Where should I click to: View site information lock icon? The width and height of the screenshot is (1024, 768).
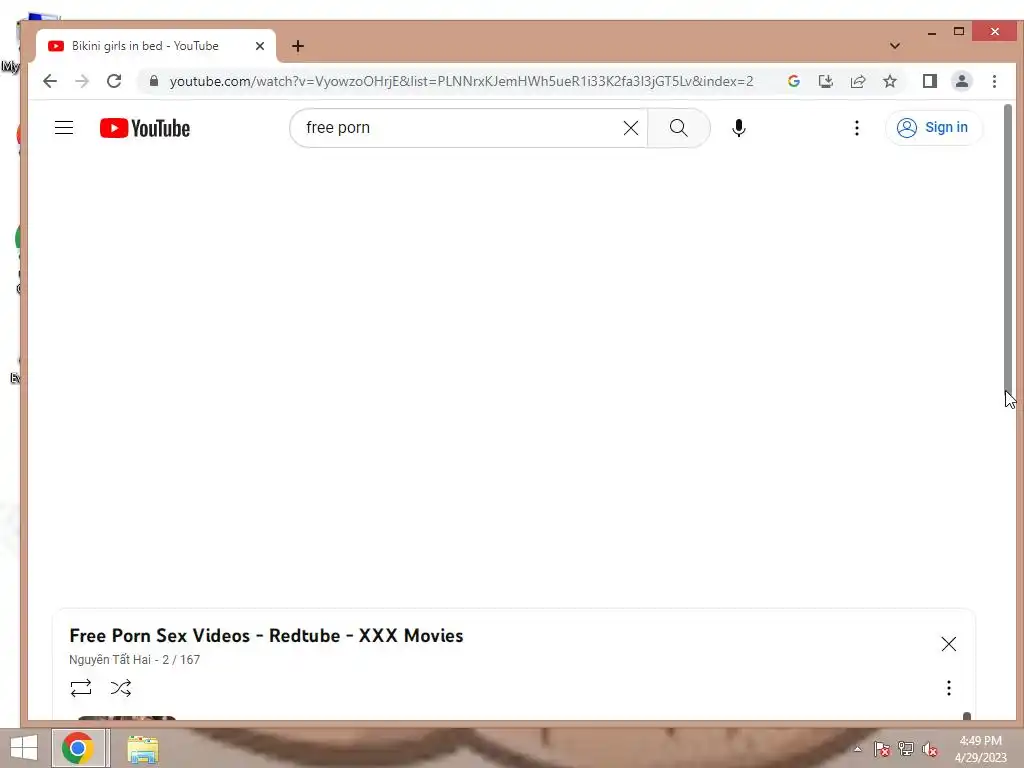tap(154, 81)
